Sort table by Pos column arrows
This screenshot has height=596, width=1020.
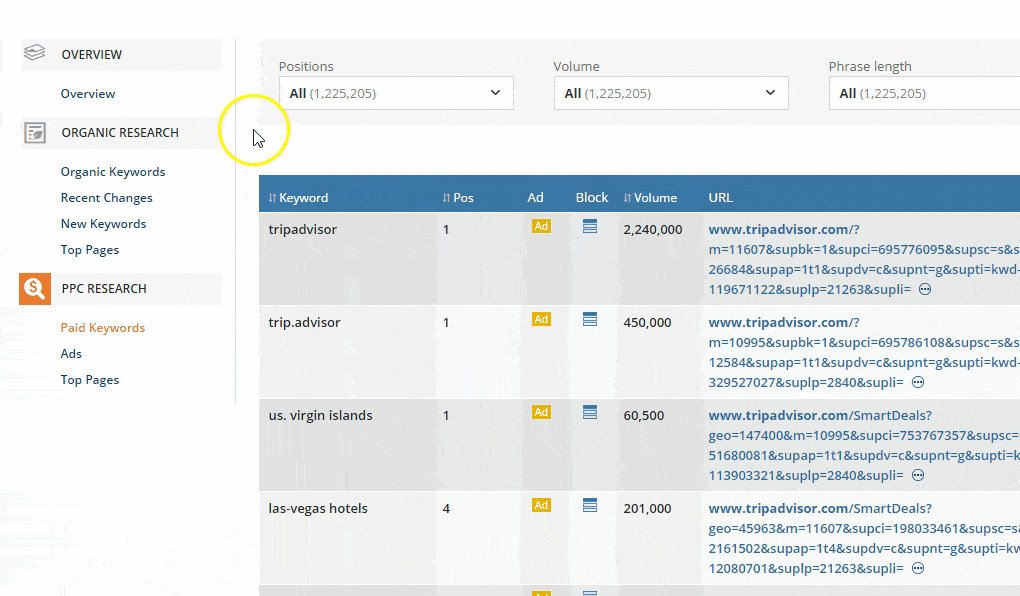pos(446,198)
